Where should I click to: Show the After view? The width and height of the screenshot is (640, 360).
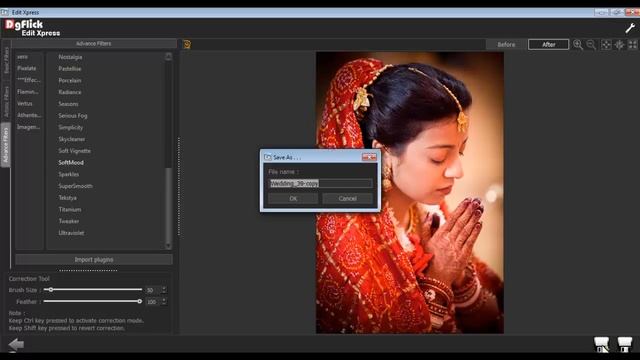click(x=548, y=44)
